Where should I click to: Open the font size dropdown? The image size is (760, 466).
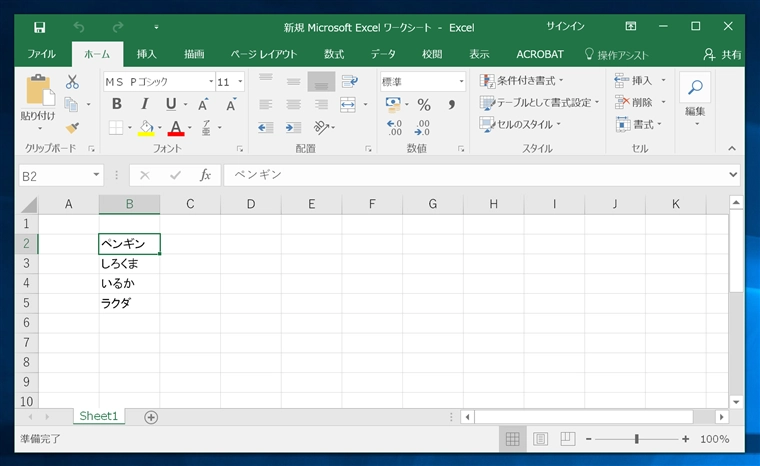(240, 81)
